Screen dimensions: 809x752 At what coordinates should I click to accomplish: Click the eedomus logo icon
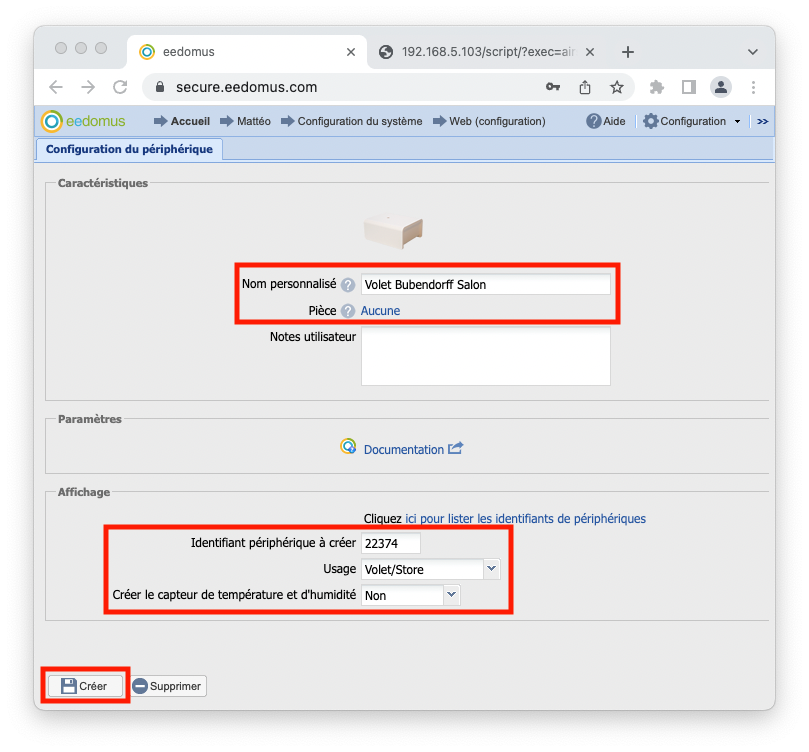tap(52, 121)
